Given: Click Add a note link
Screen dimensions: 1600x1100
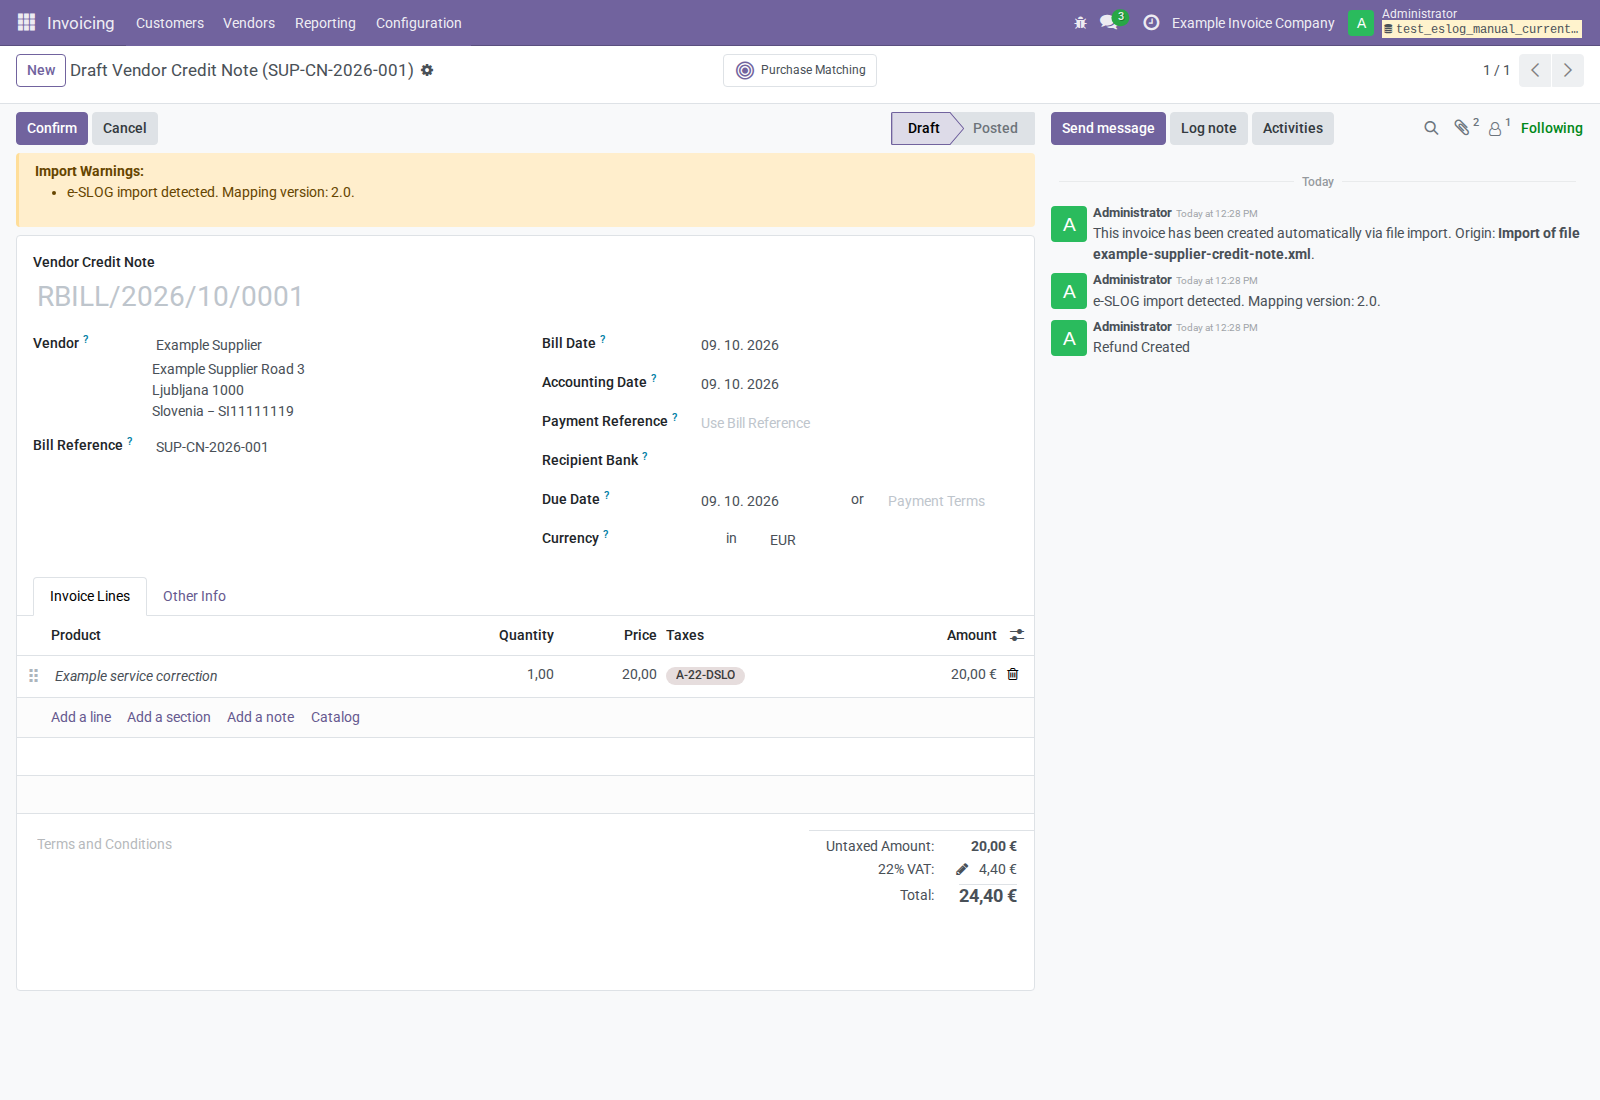Looking at the screenshot, I should pyautogui.click(x=261, y=717).
